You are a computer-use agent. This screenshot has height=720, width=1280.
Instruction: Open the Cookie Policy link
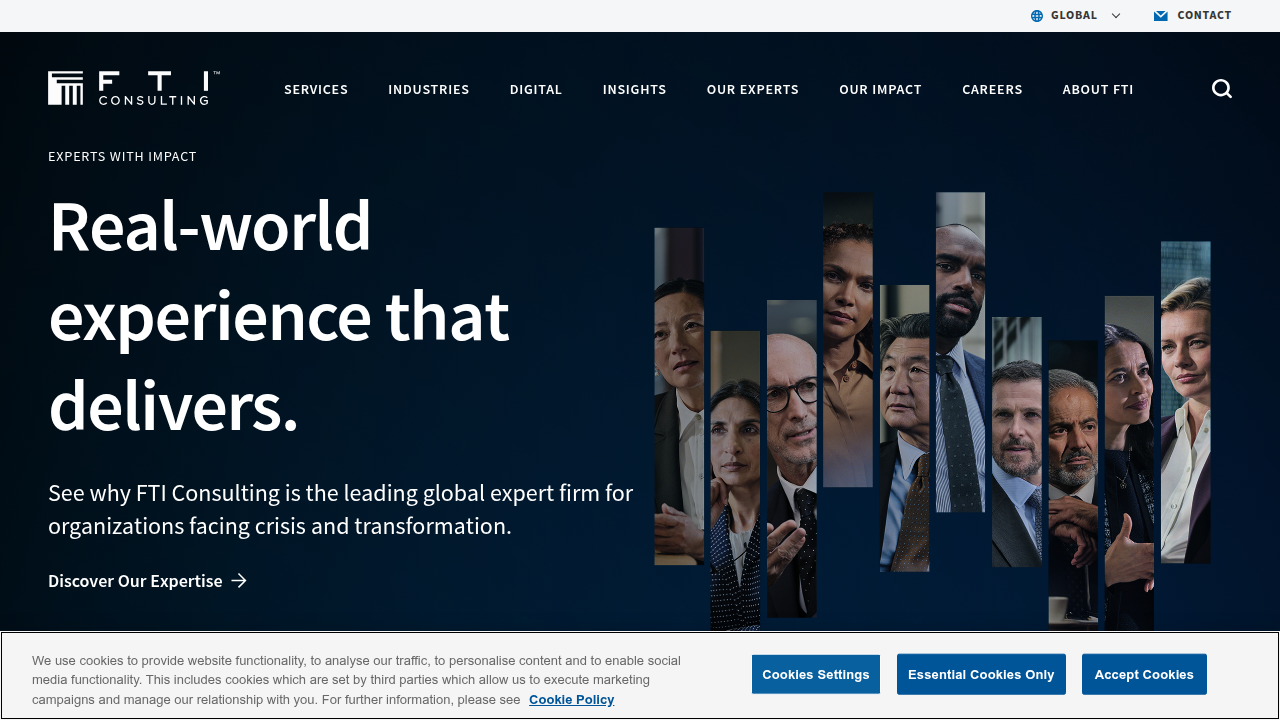click(572, 700)
